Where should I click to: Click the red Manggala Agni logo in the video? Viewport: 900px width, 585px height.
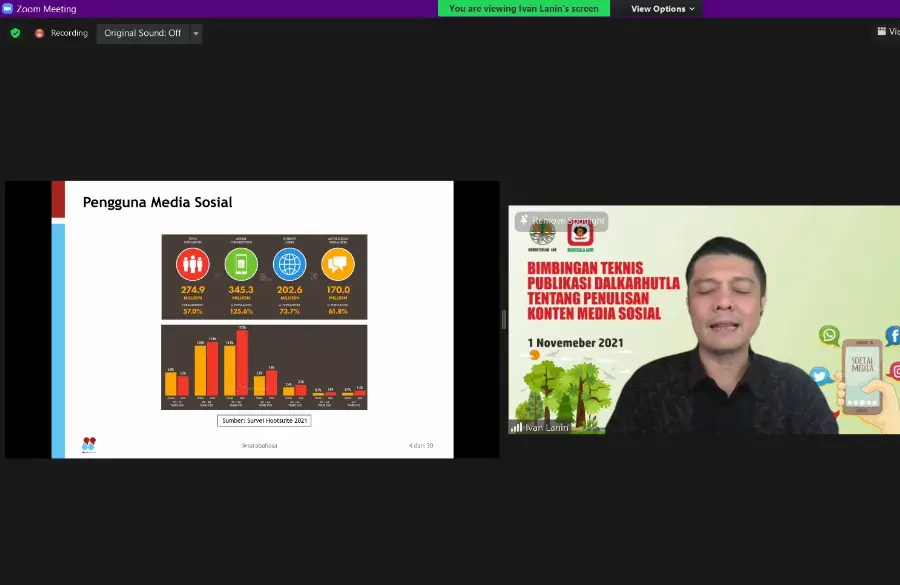tap(580, 235)
